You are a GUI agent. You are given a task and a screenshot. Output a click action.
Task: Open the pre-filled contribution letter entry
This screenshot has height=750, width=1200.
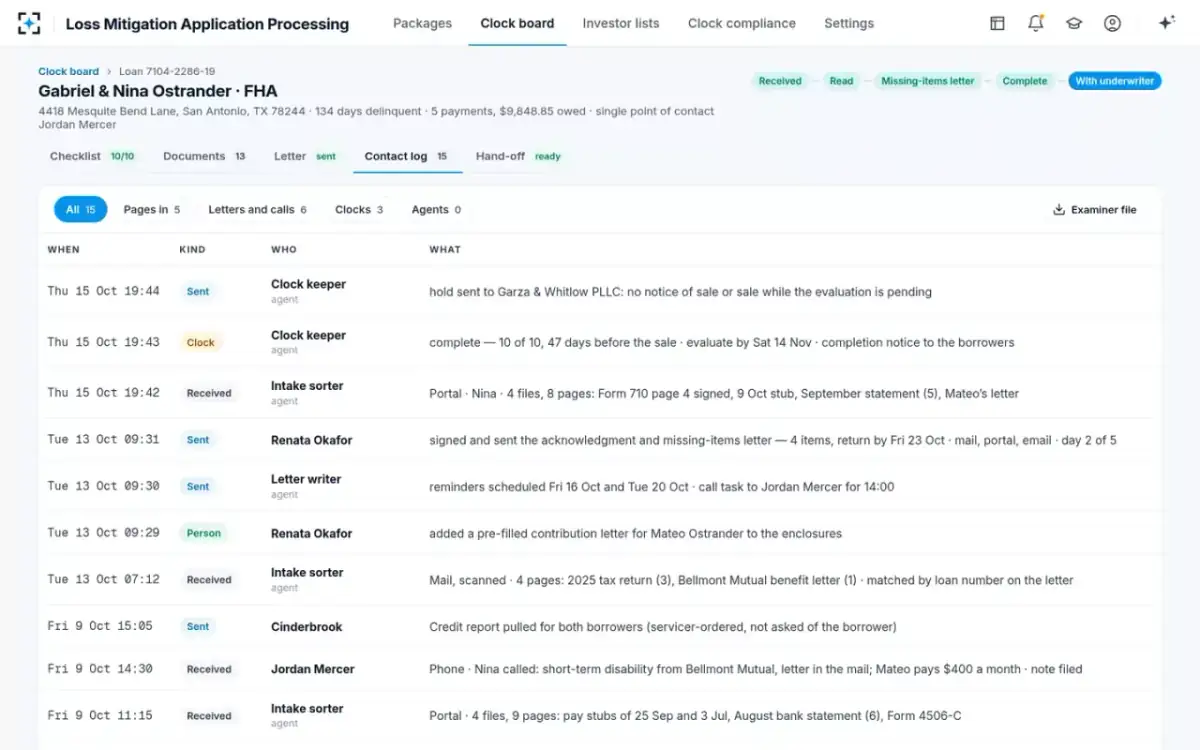click(x=636, y=533)
